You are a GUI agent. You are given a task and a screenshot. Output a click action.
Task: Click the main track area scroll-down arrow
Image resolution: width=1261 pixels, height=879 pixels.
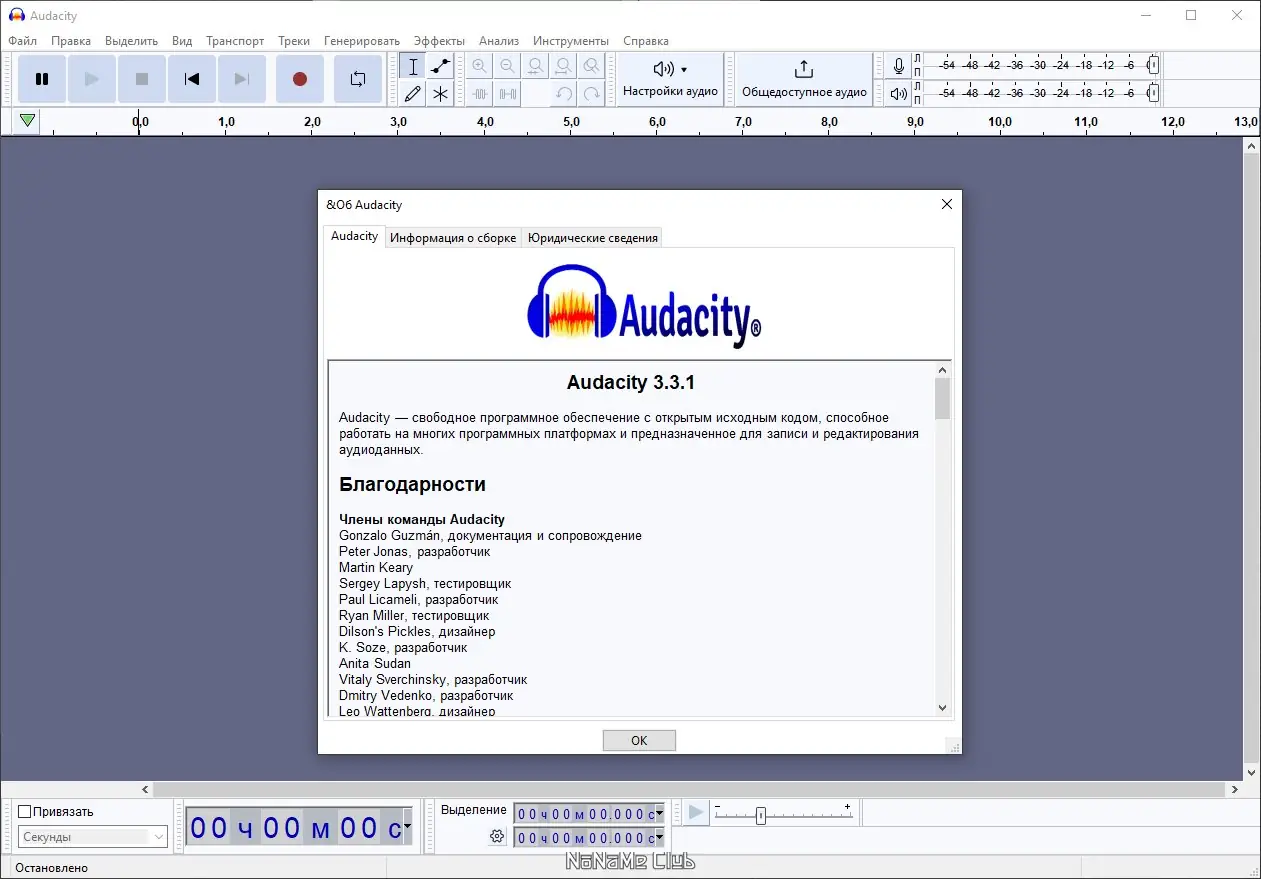pos(1251,772)
